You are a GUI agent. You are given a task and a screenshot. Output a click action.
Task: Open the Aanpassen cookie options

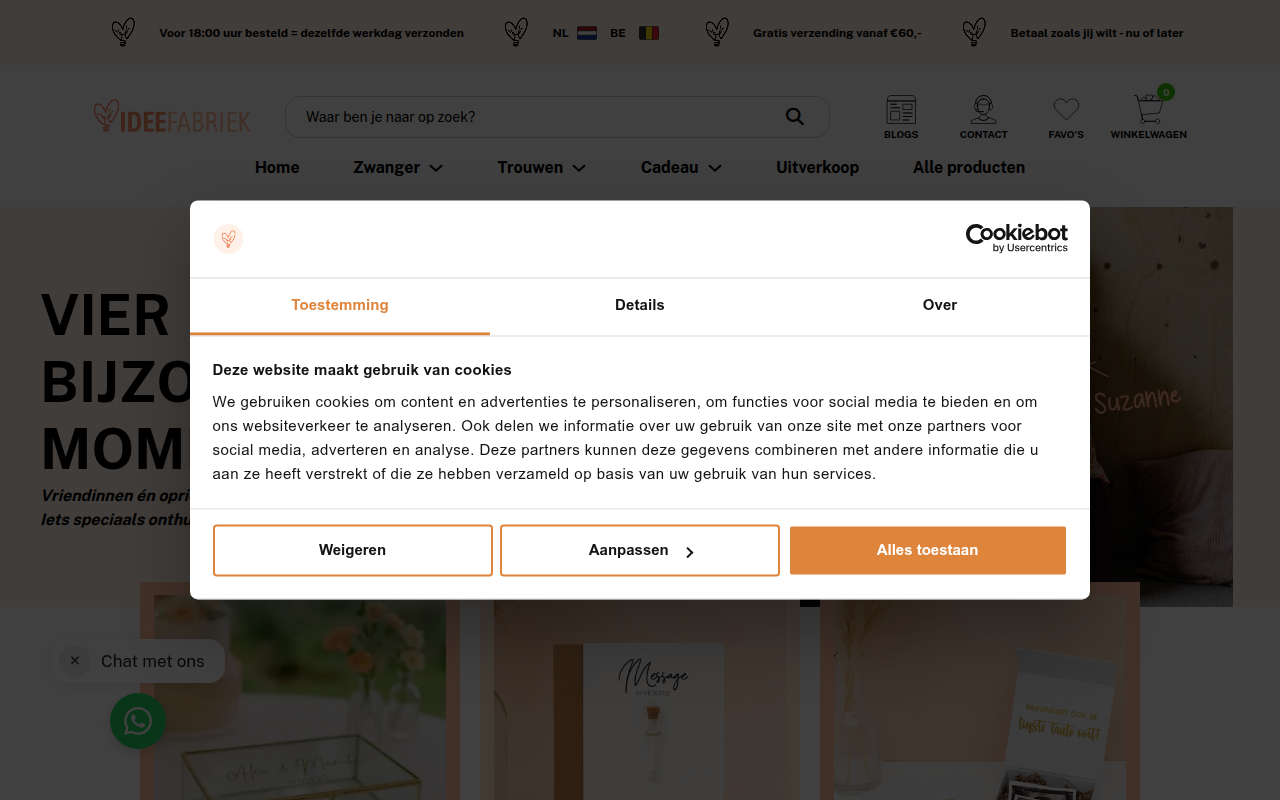[640, 551]
